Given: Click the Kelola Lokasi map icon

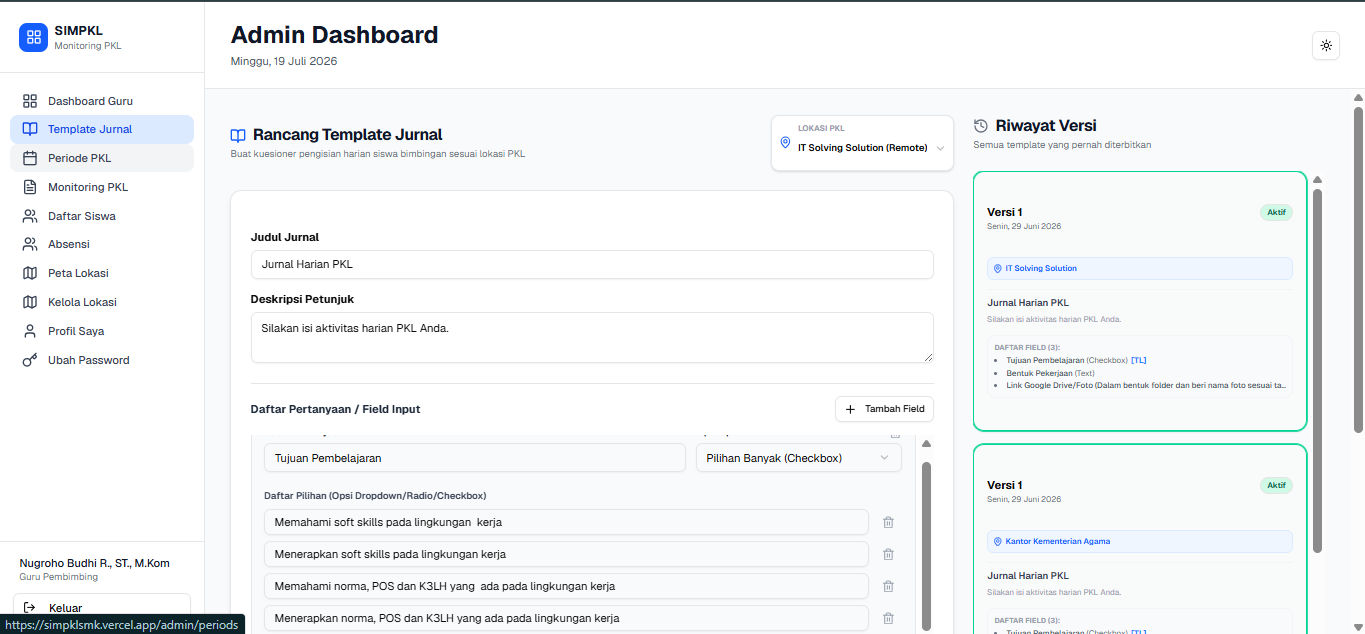Looking at the screenshot, I should point(30,302).
